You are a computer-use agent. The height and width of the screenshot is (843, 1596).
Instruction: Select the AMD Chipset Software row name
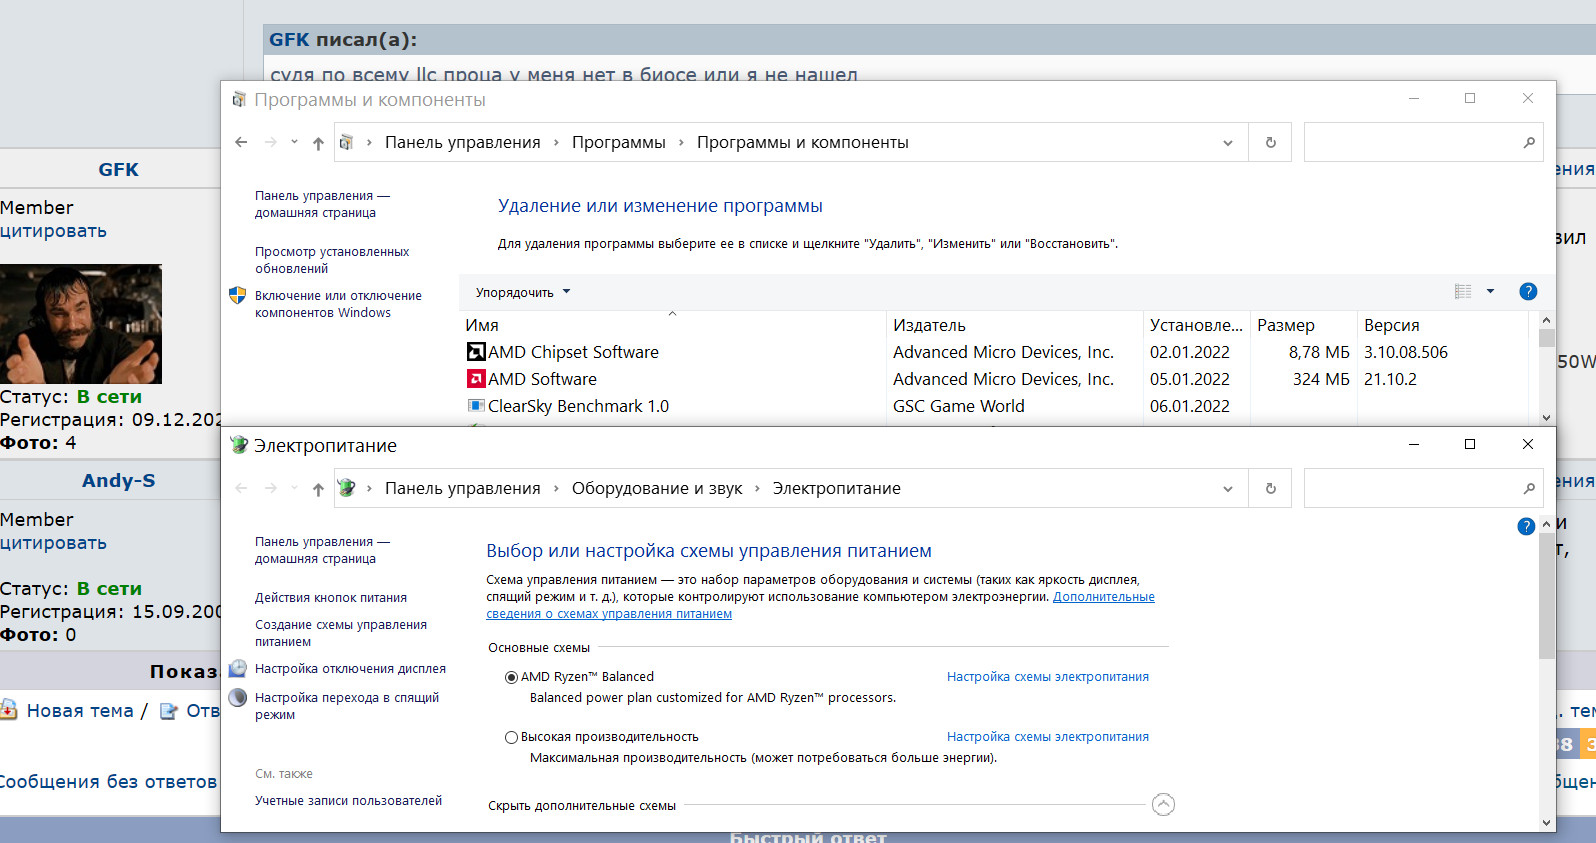coord(573,352)
